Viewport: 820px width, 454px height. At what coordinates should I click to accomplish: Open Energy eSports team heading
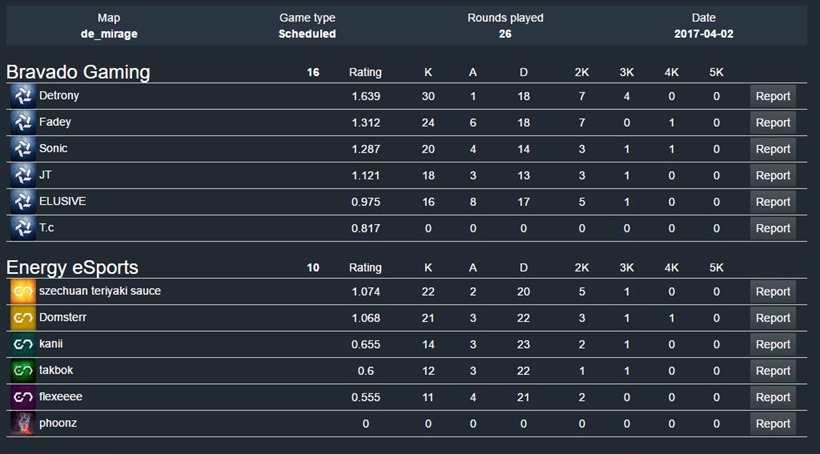(72, 268)
